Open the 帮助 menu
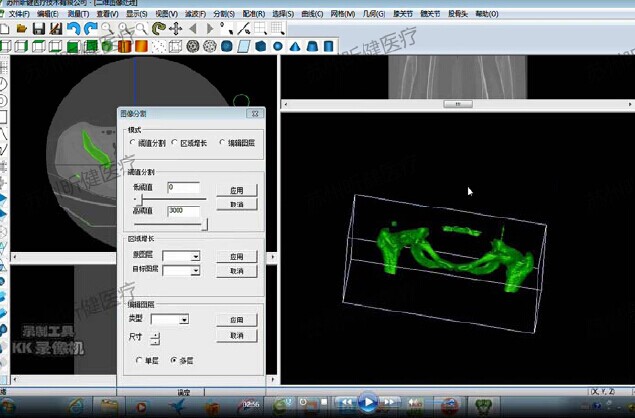 tap(487, 13)
